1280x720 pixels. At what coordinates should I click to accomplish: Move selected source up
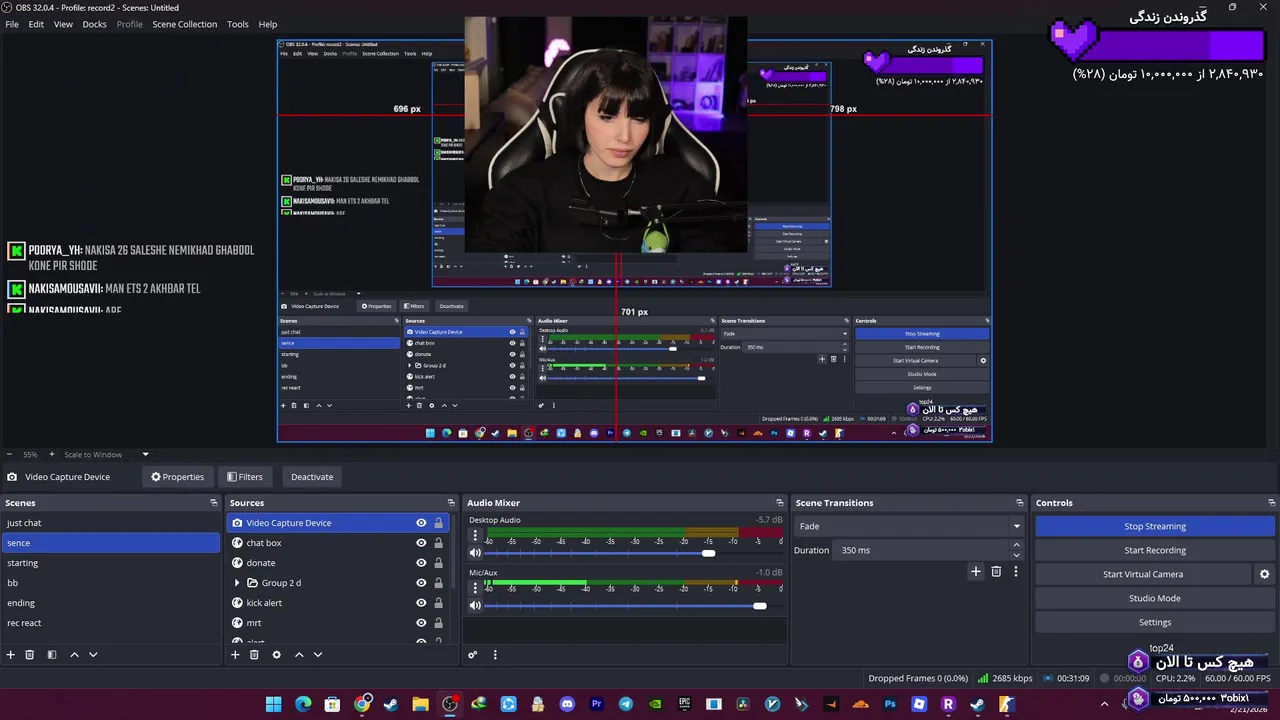(298, 655)
